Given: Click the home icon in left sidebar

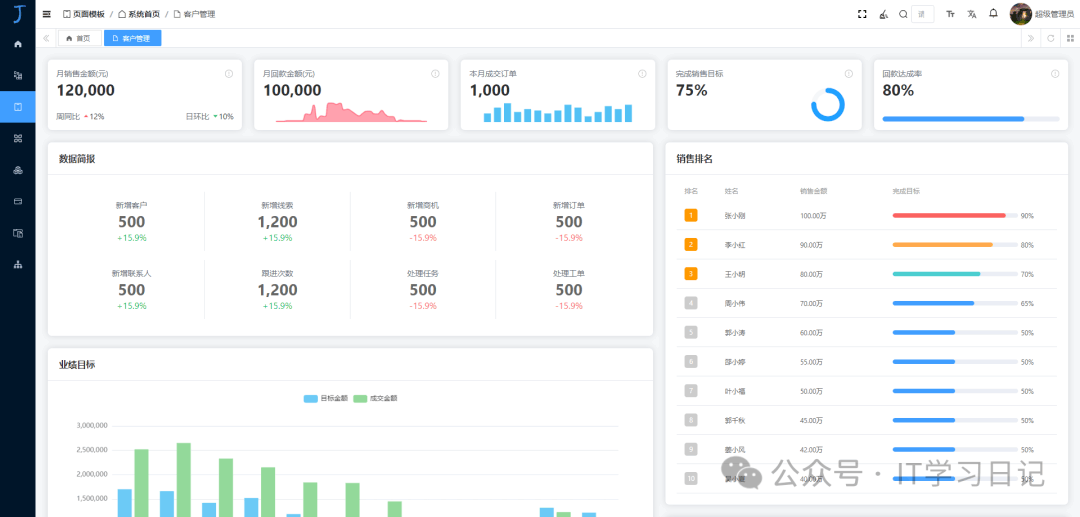Looking at the screenshot, I should [x=18, y=44].
